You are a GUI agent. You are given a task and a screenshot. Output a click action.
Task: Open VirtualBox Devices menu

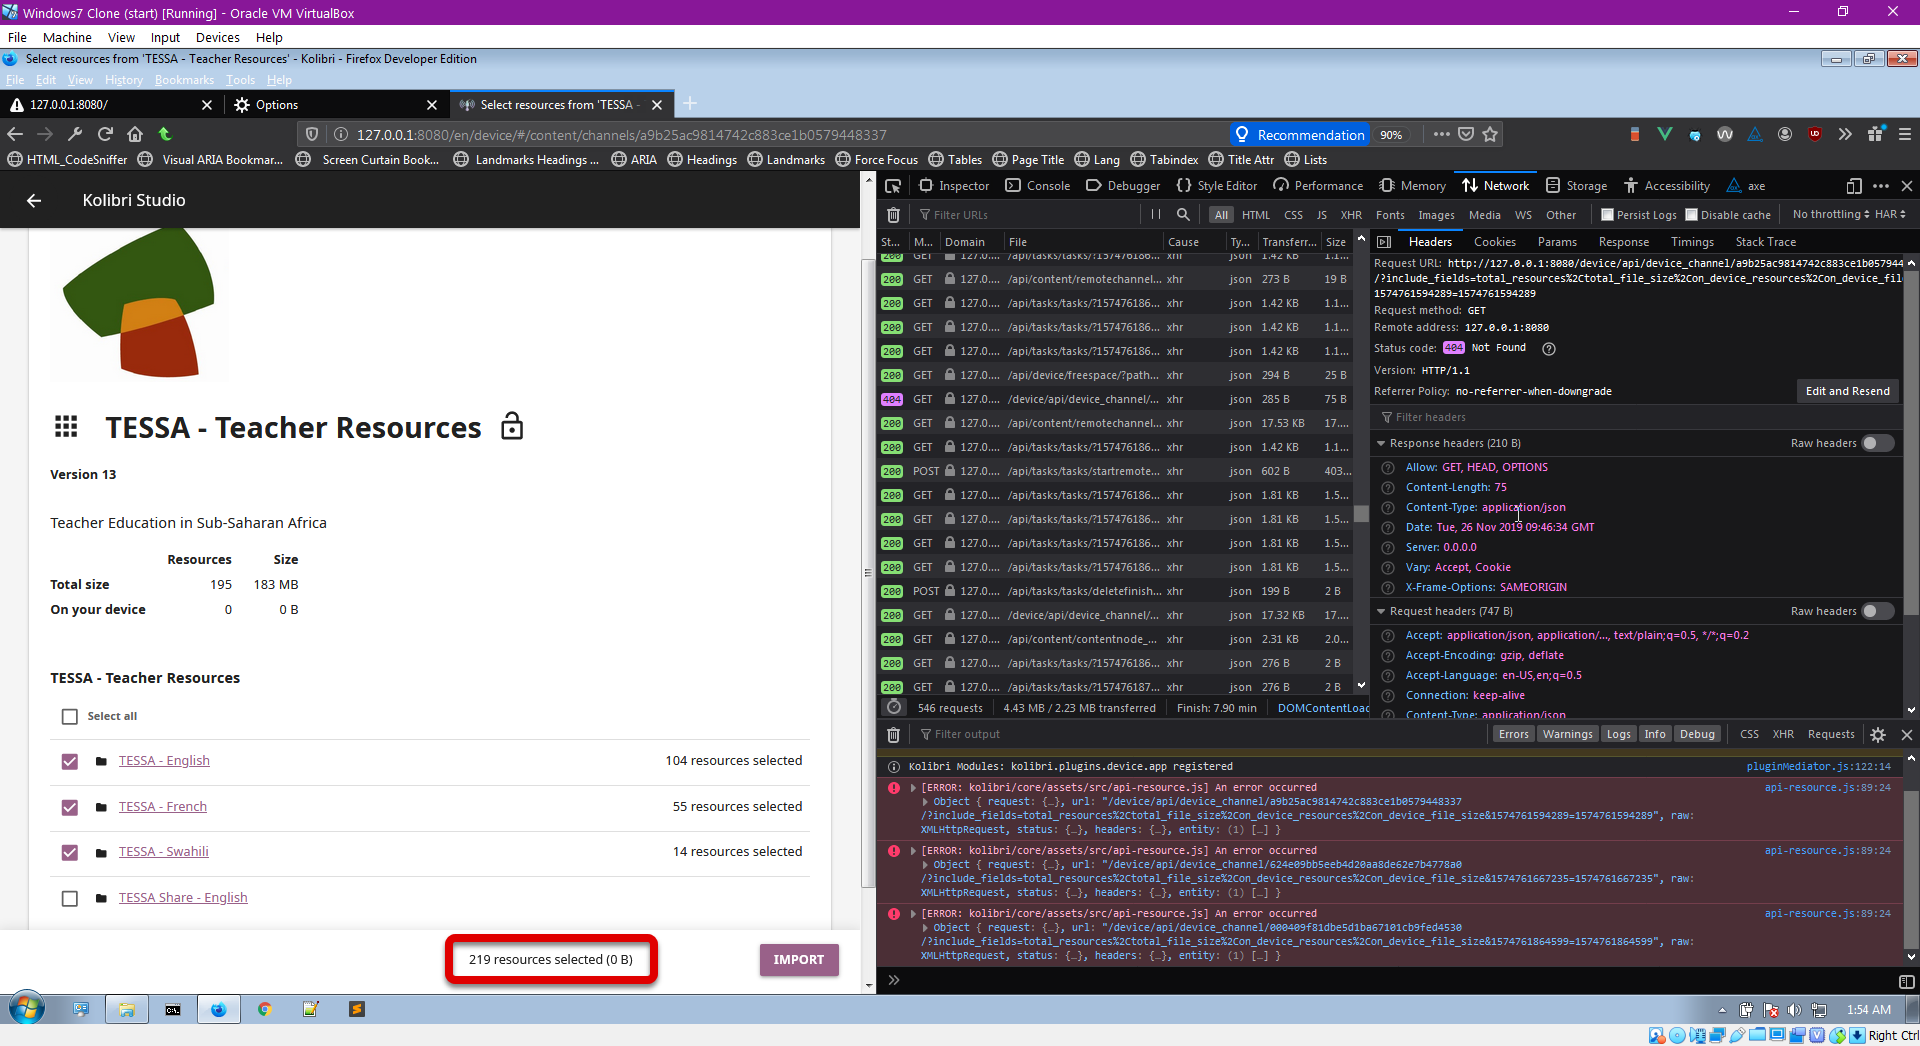point(217,37)
